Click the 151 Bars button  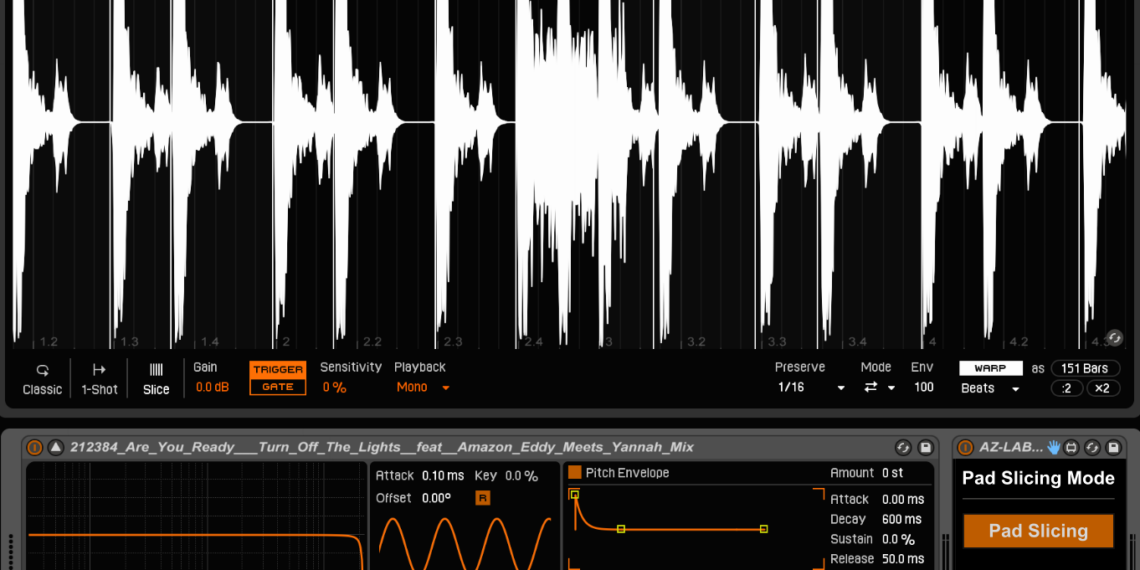pyautogui.click(x=1085, y=369)
